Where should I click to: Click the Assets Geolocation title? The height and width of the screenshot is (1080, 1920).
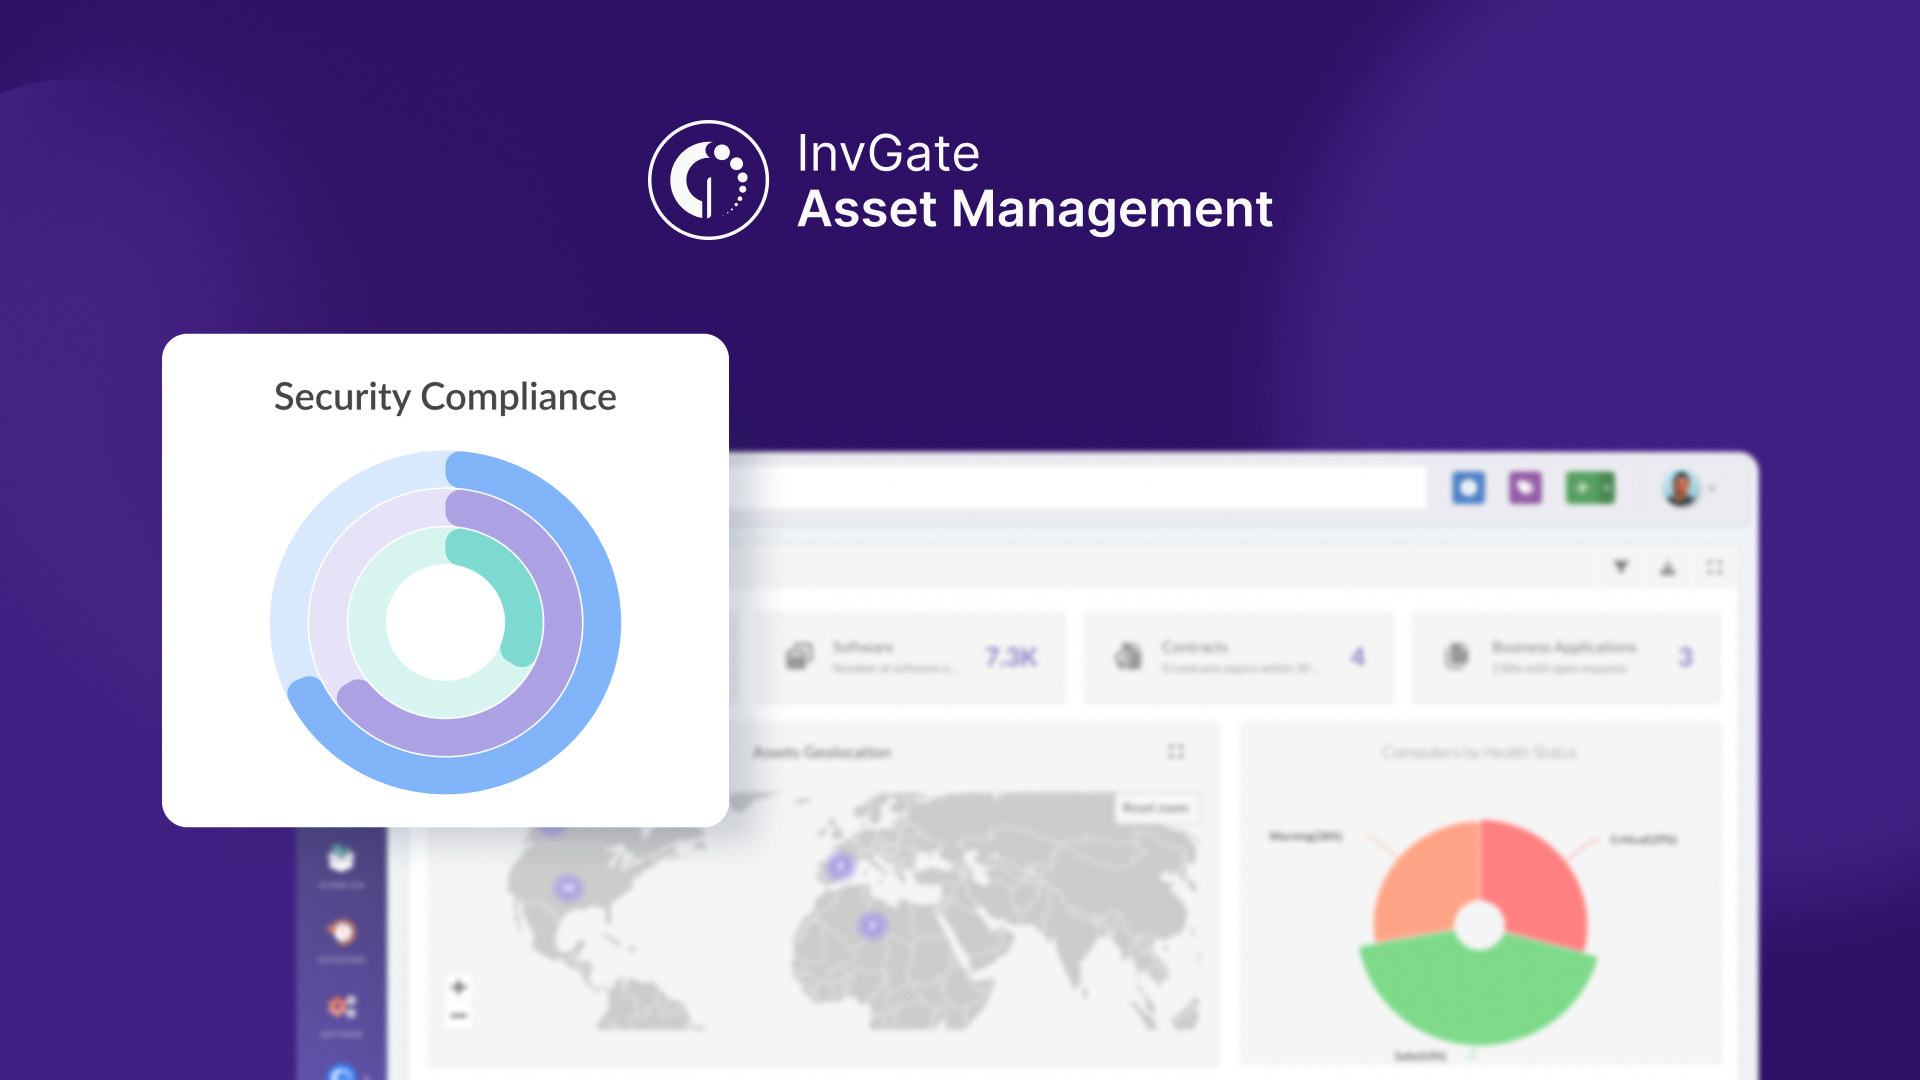[x=822, y=752]
